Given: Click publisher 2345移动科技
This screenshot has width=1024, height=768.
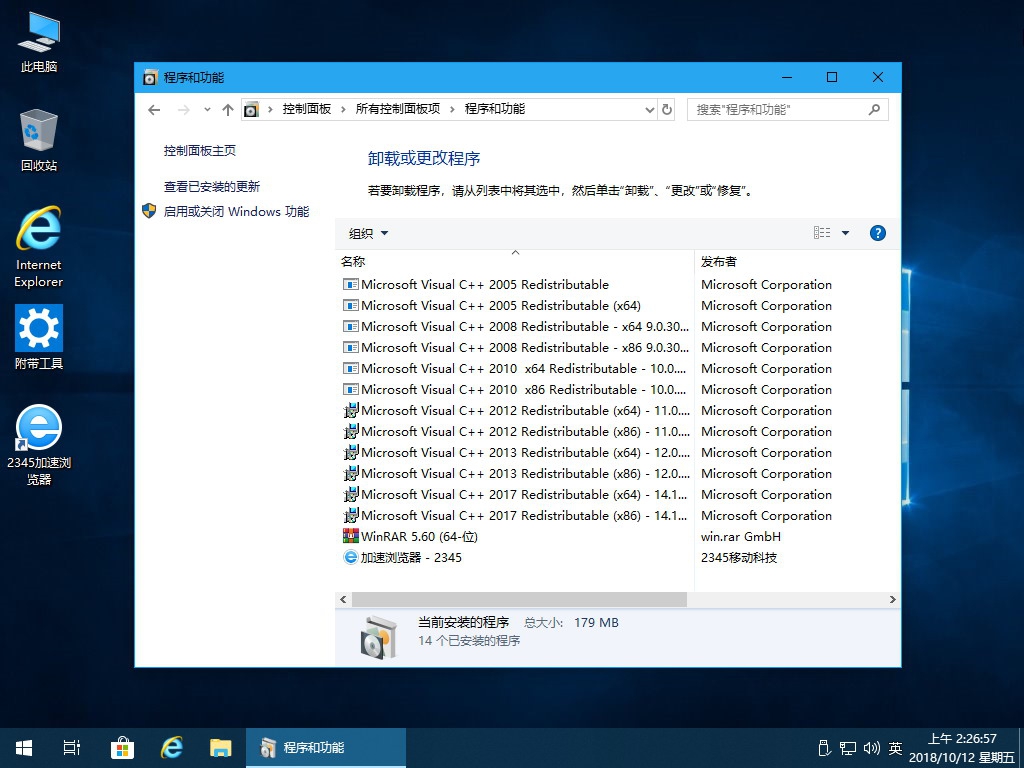Looking at the screenshot, I should pos(739,558).
